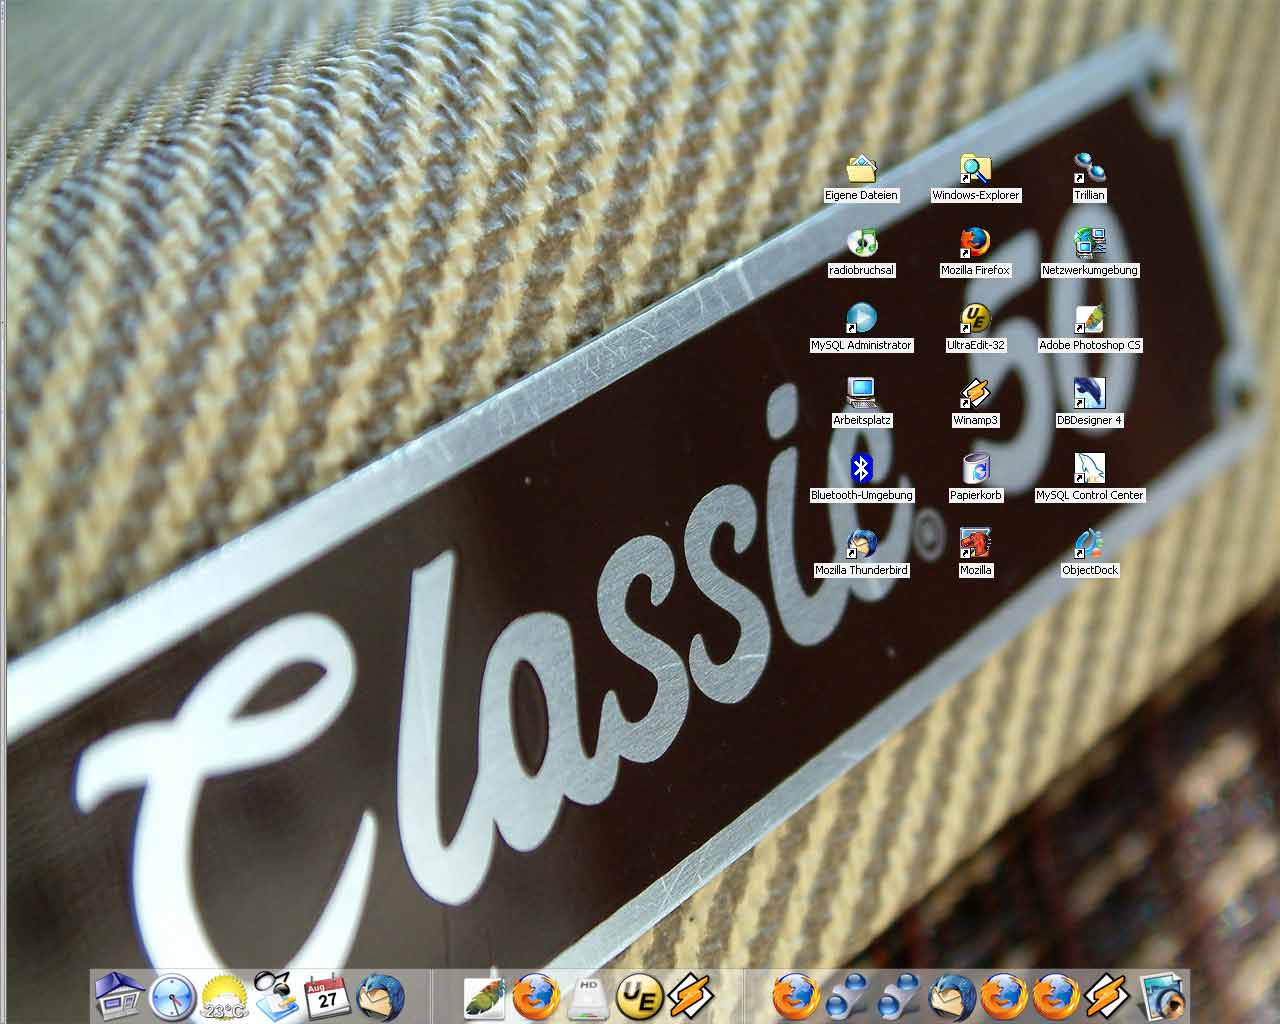Image resolution: width=1280 pixels, height=1024 pixels.
Task: Click the UltraEdit-32 desktop icon
Action: (975, 328)
